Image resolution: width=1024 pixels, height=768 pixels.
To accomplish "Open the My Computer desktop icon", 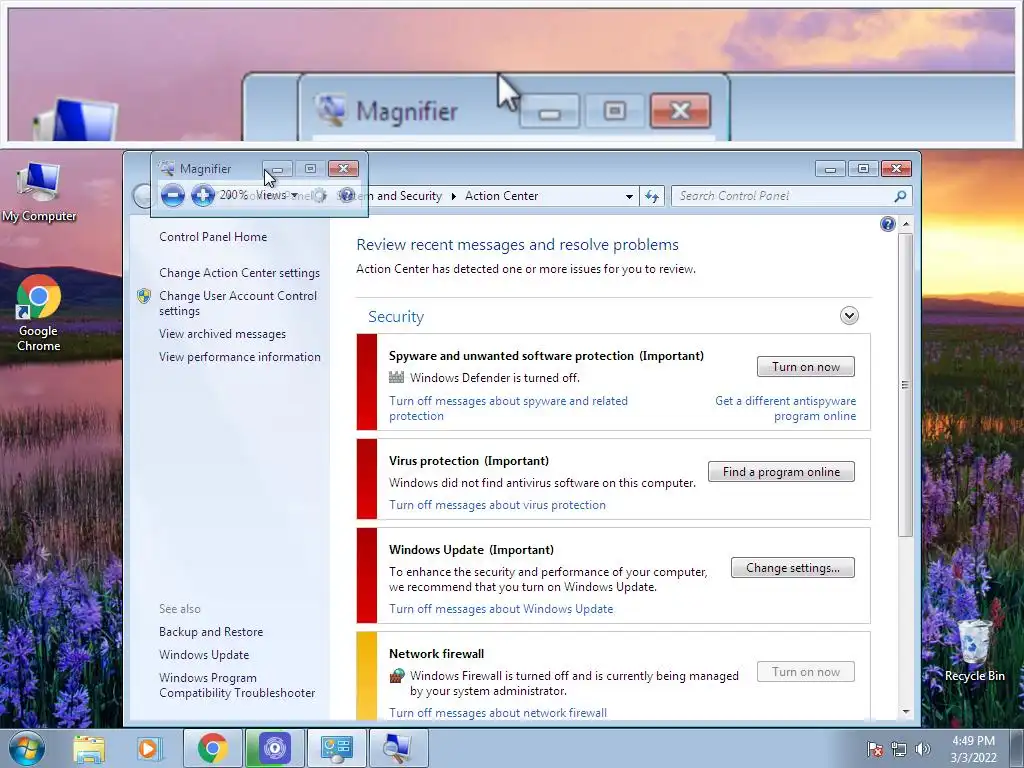I will pyautogui.click(x=39, y=193).
